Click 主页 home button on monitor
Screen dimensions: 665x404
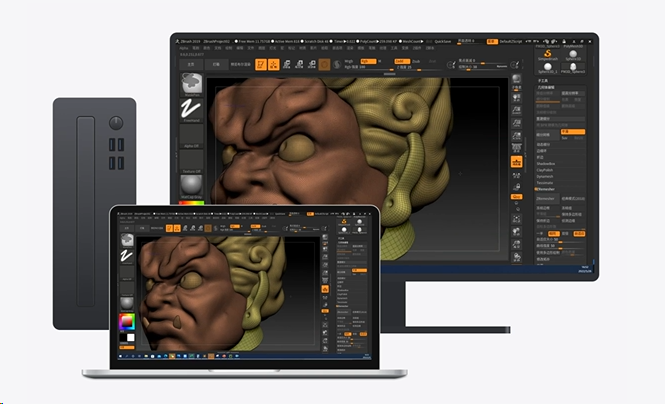click(191, 64)
